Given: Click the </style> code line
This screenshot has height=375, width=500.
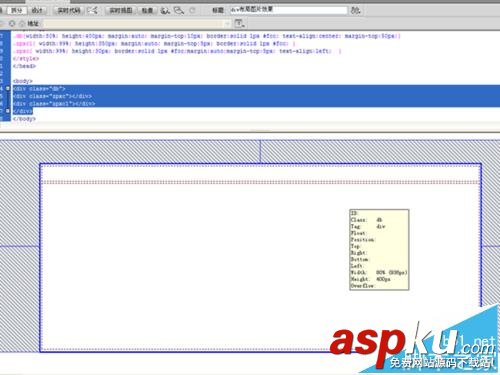Looking at the screenshot, I should pos(26,58).
